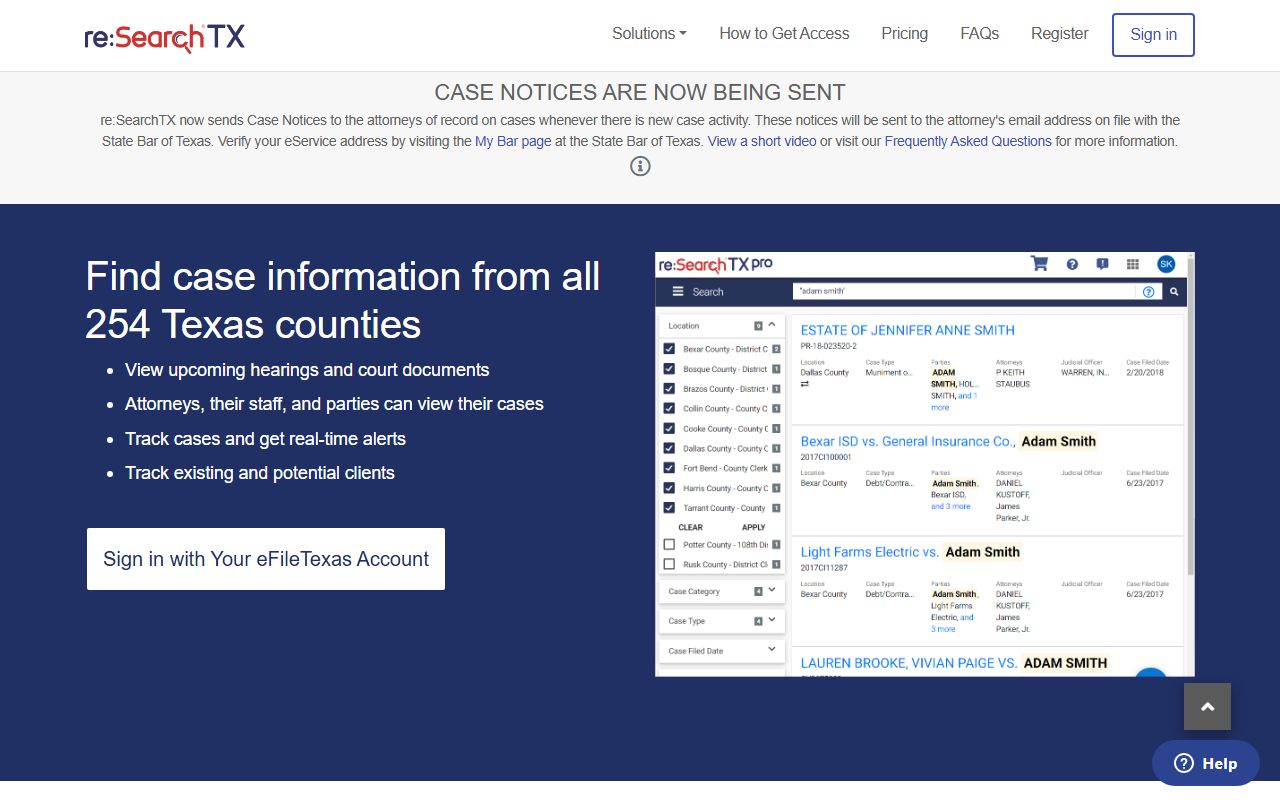
Task: Expand the Case Type filter
Action: (x=721, y=621)
